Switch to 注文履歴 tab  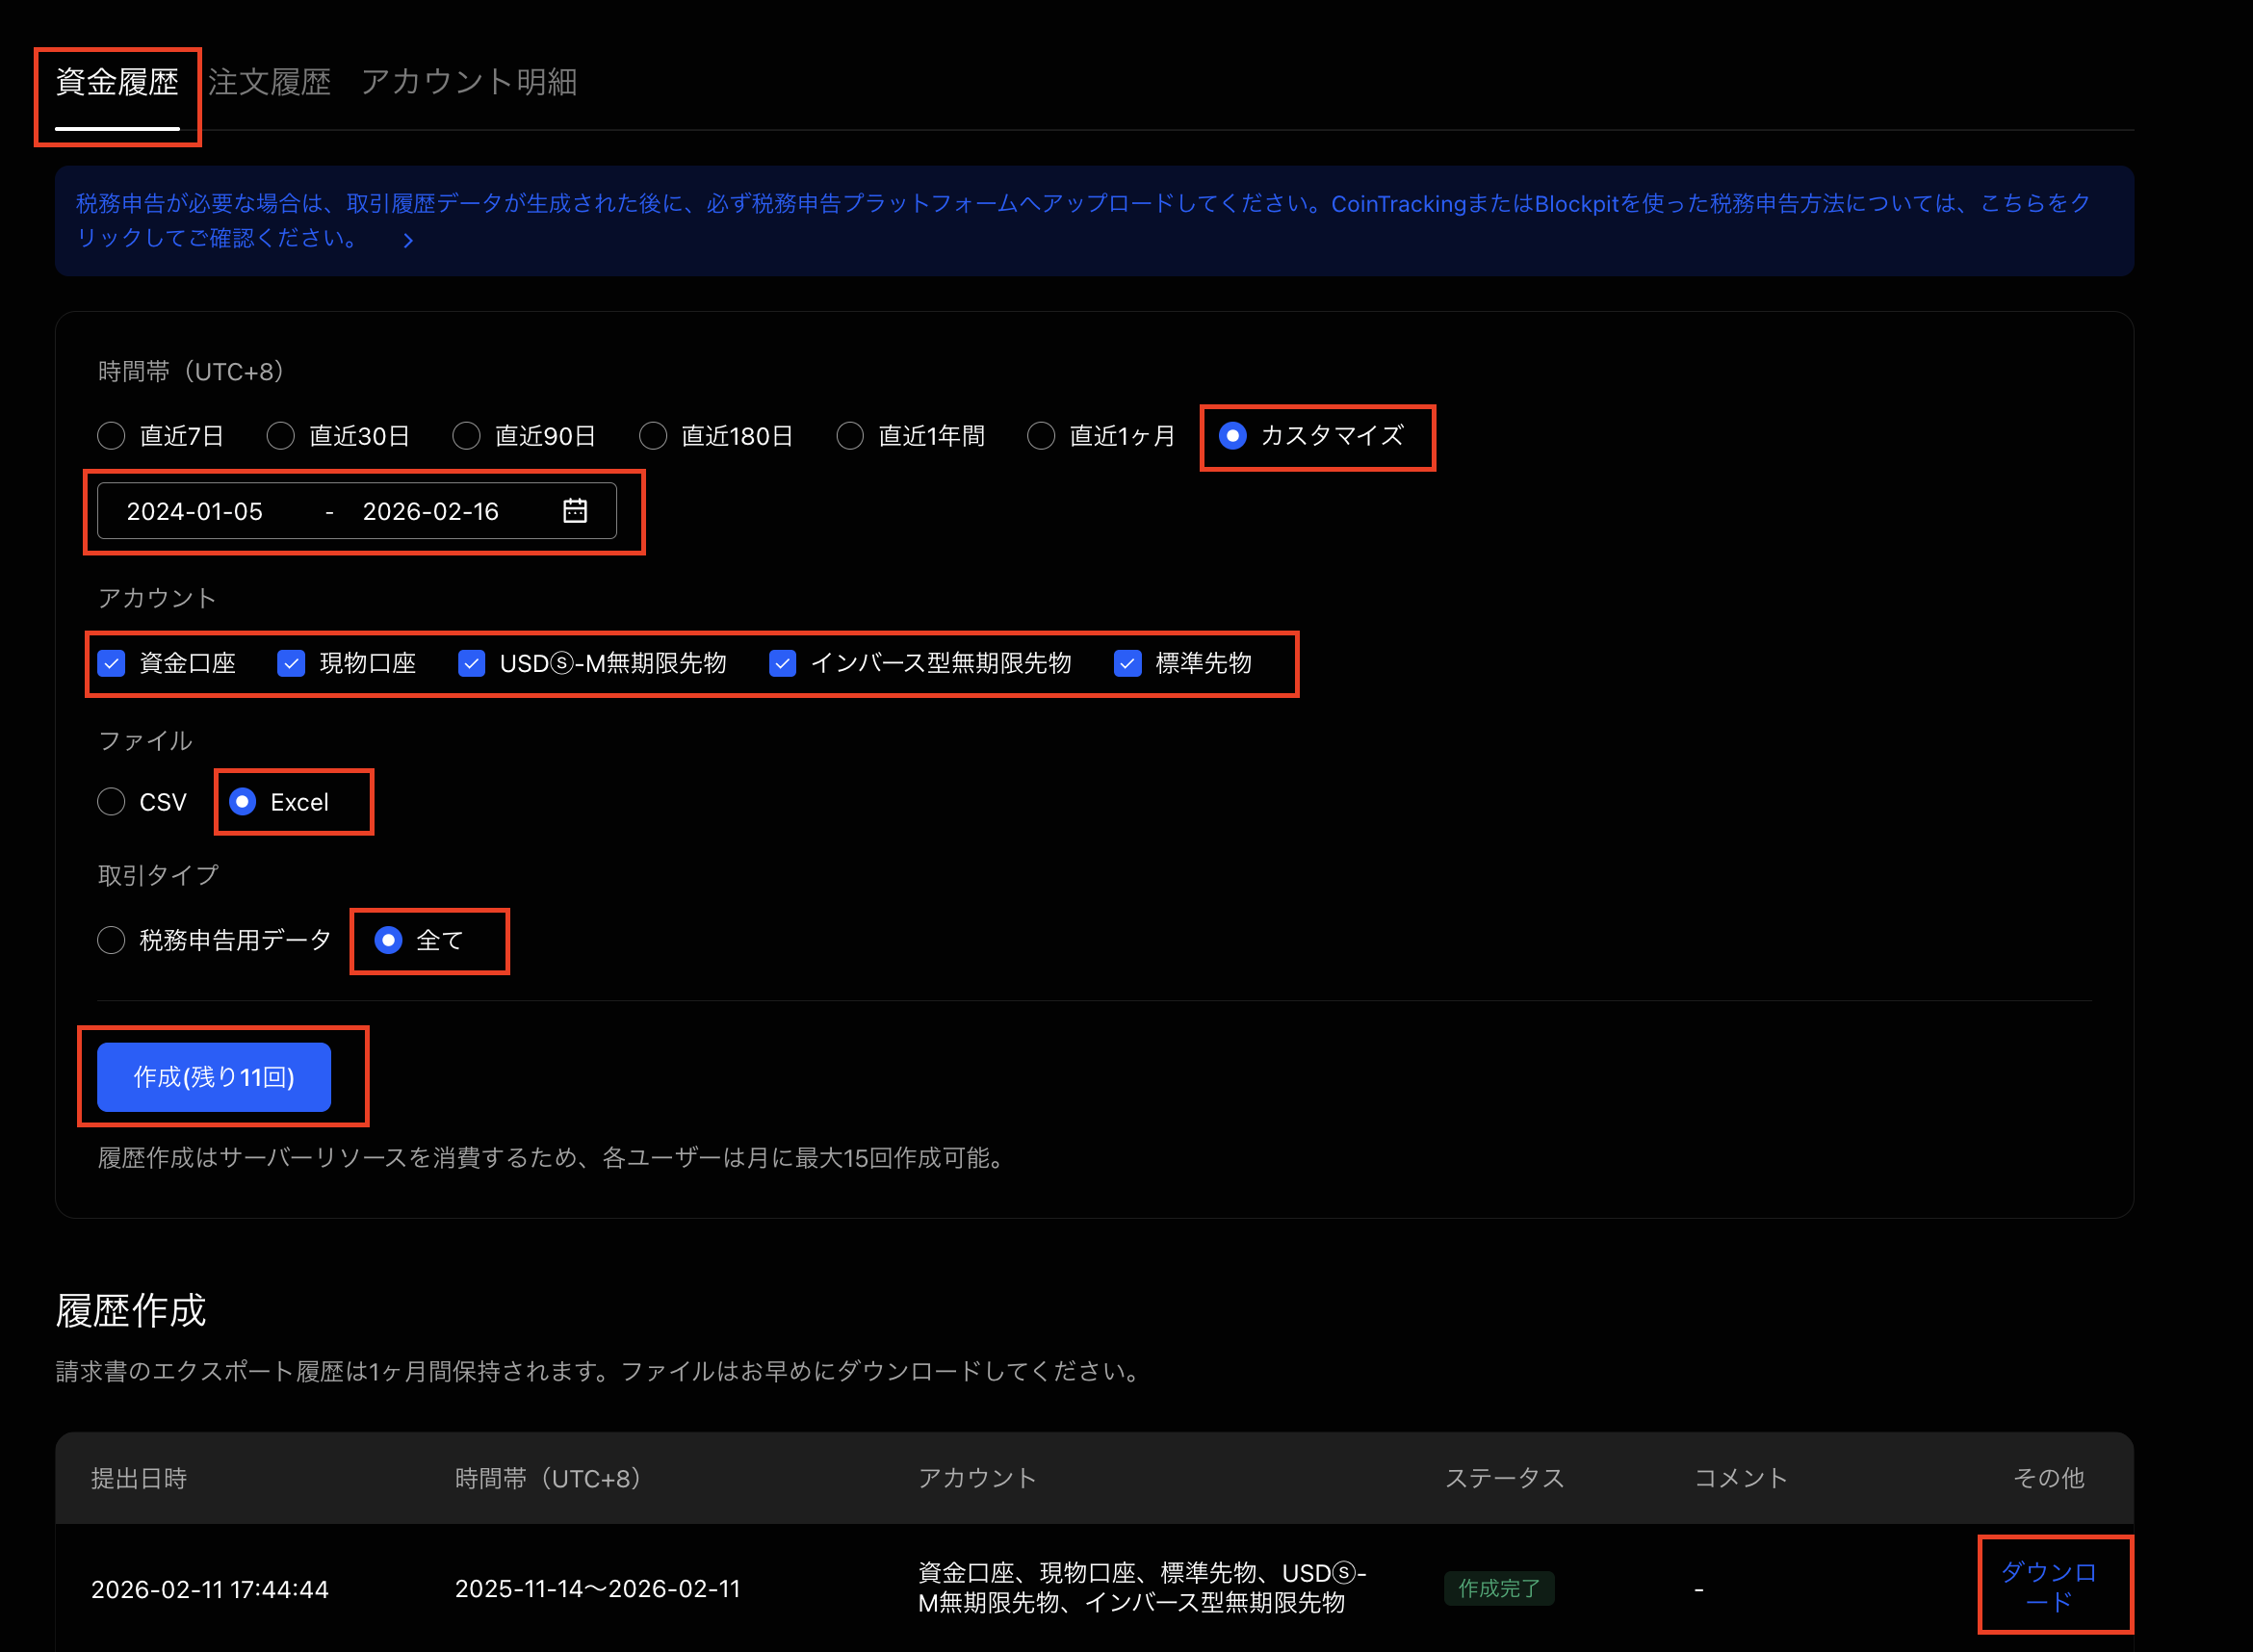[269, 82]
